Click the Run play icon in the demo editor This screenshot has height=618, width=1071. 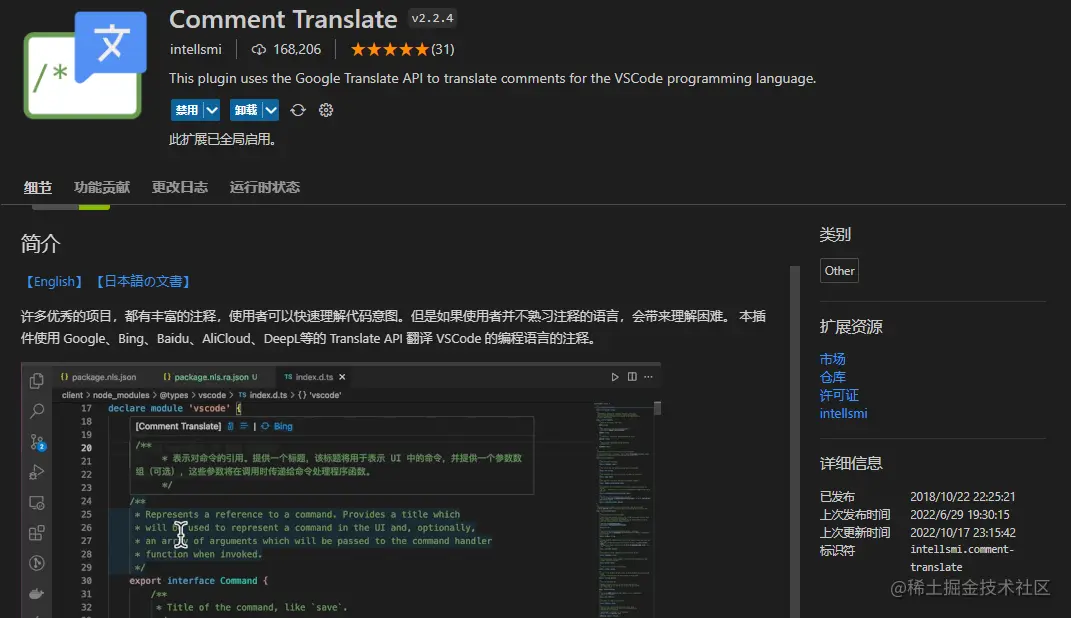coord(615,377)
